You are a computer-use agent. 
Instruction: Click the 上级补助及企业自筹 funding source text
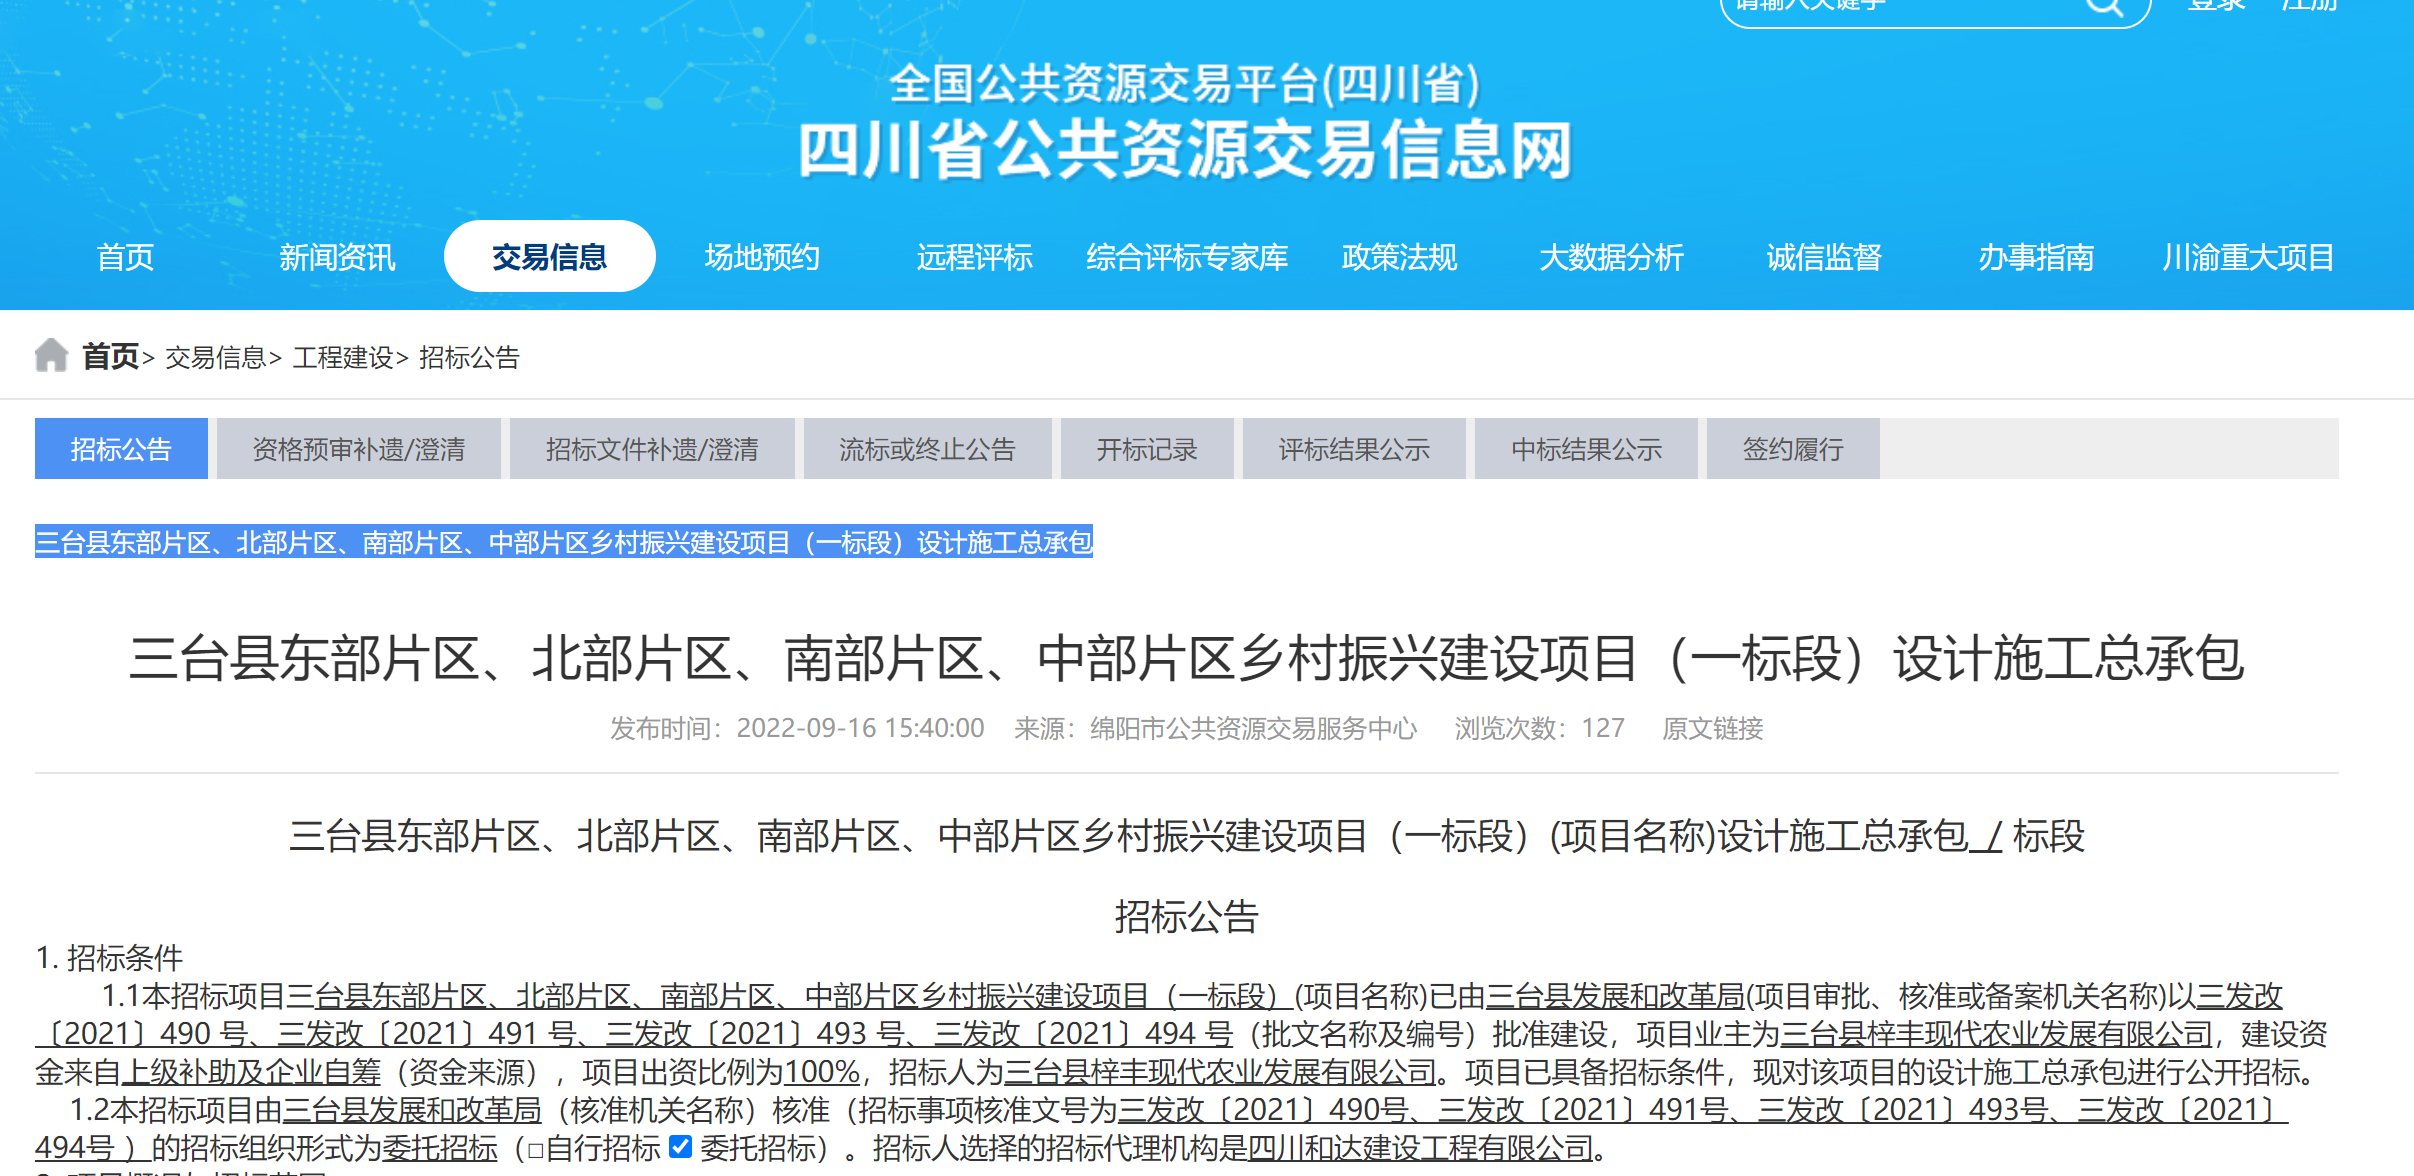pyautogui.click(x=251, y=1072)
